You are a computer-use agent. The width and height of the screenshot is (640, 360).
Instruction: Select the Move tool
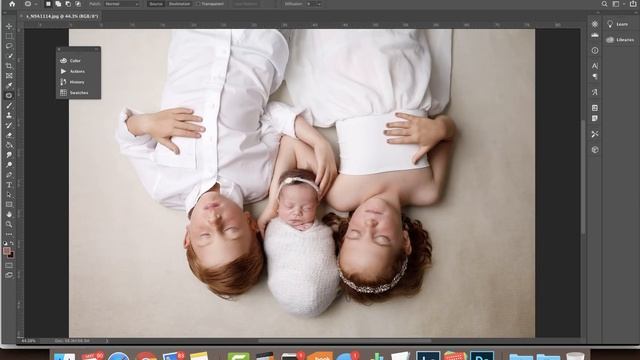(x=9, y=26)
